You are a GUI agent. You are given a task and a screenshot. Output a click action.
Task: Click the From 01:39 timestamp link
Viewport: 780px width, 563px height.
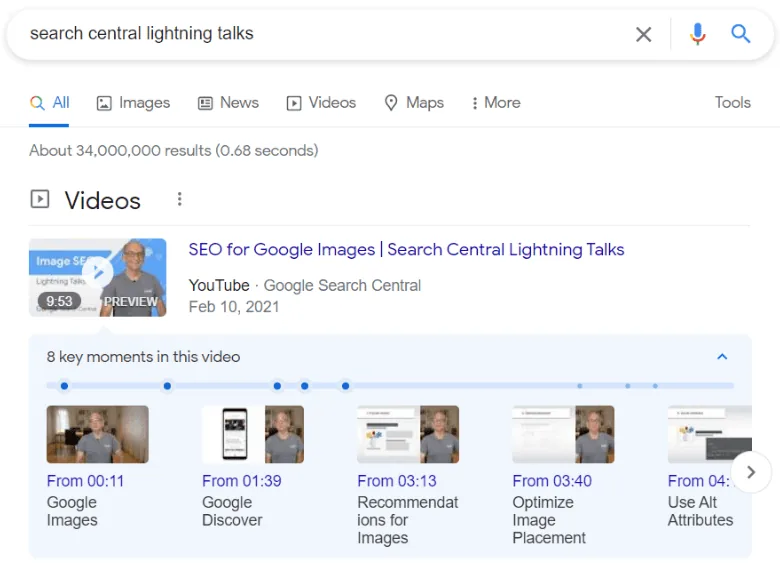[x=241, y=480]
